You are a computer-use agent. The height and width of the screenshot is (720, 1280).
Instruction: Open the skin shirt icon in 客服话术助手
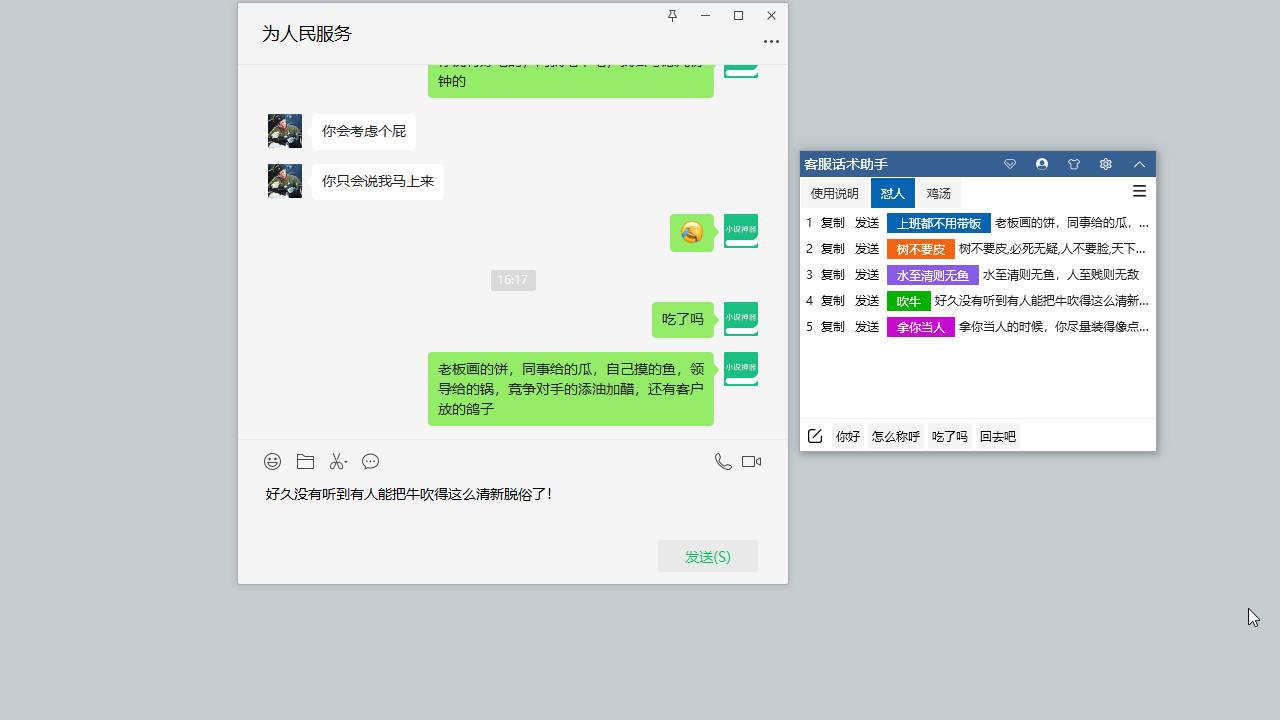pyautogui.click(x=1074, y=164)
